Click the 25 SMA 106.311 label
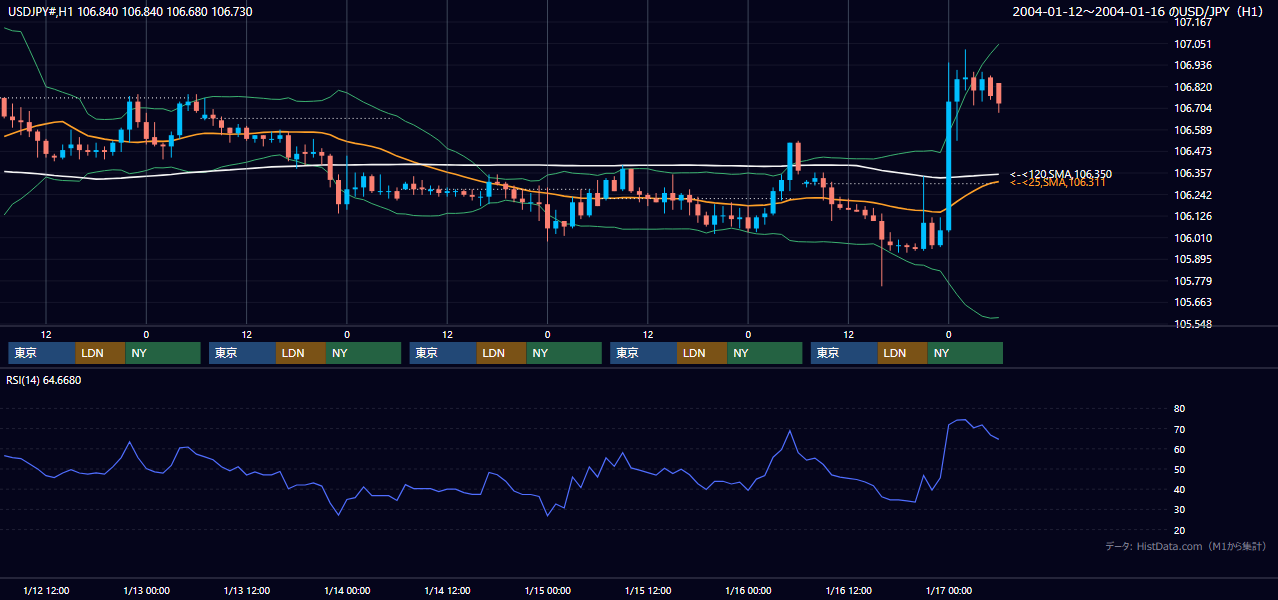Viewport: 1278px width, 600px height. coord(1058,182)
